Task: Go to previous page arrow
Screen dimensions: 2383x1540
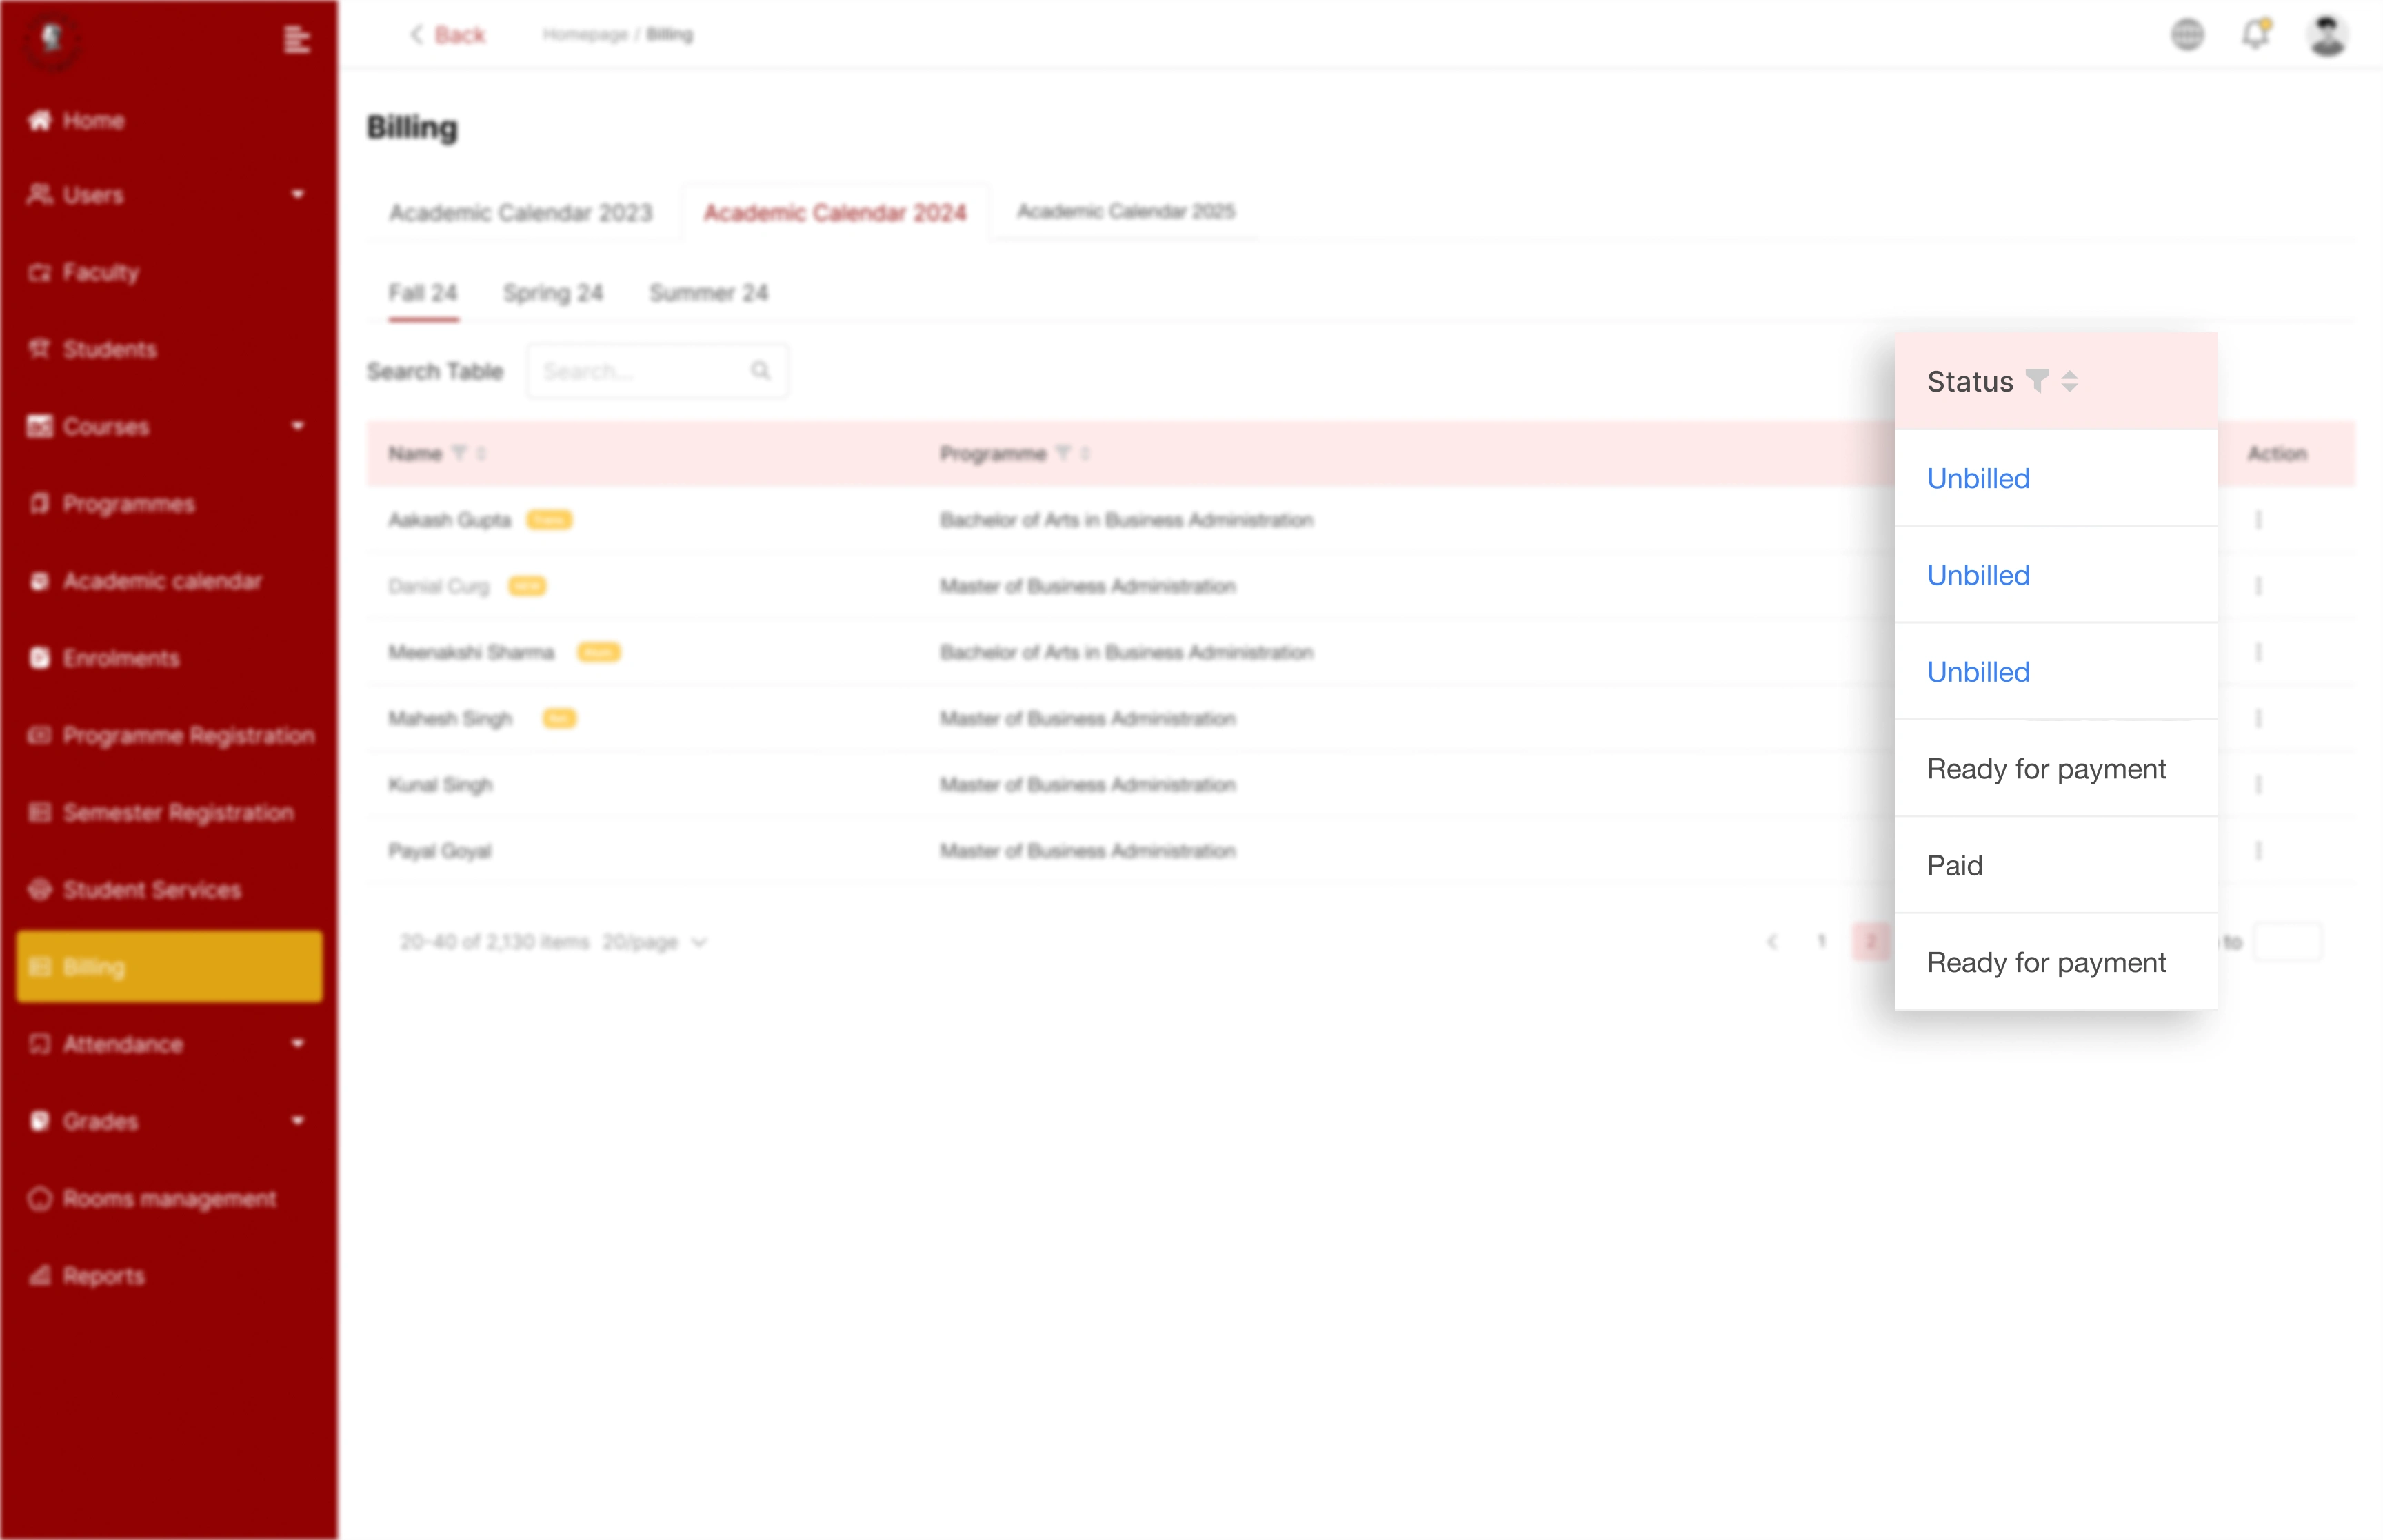Action: (x=1772, y=941)
